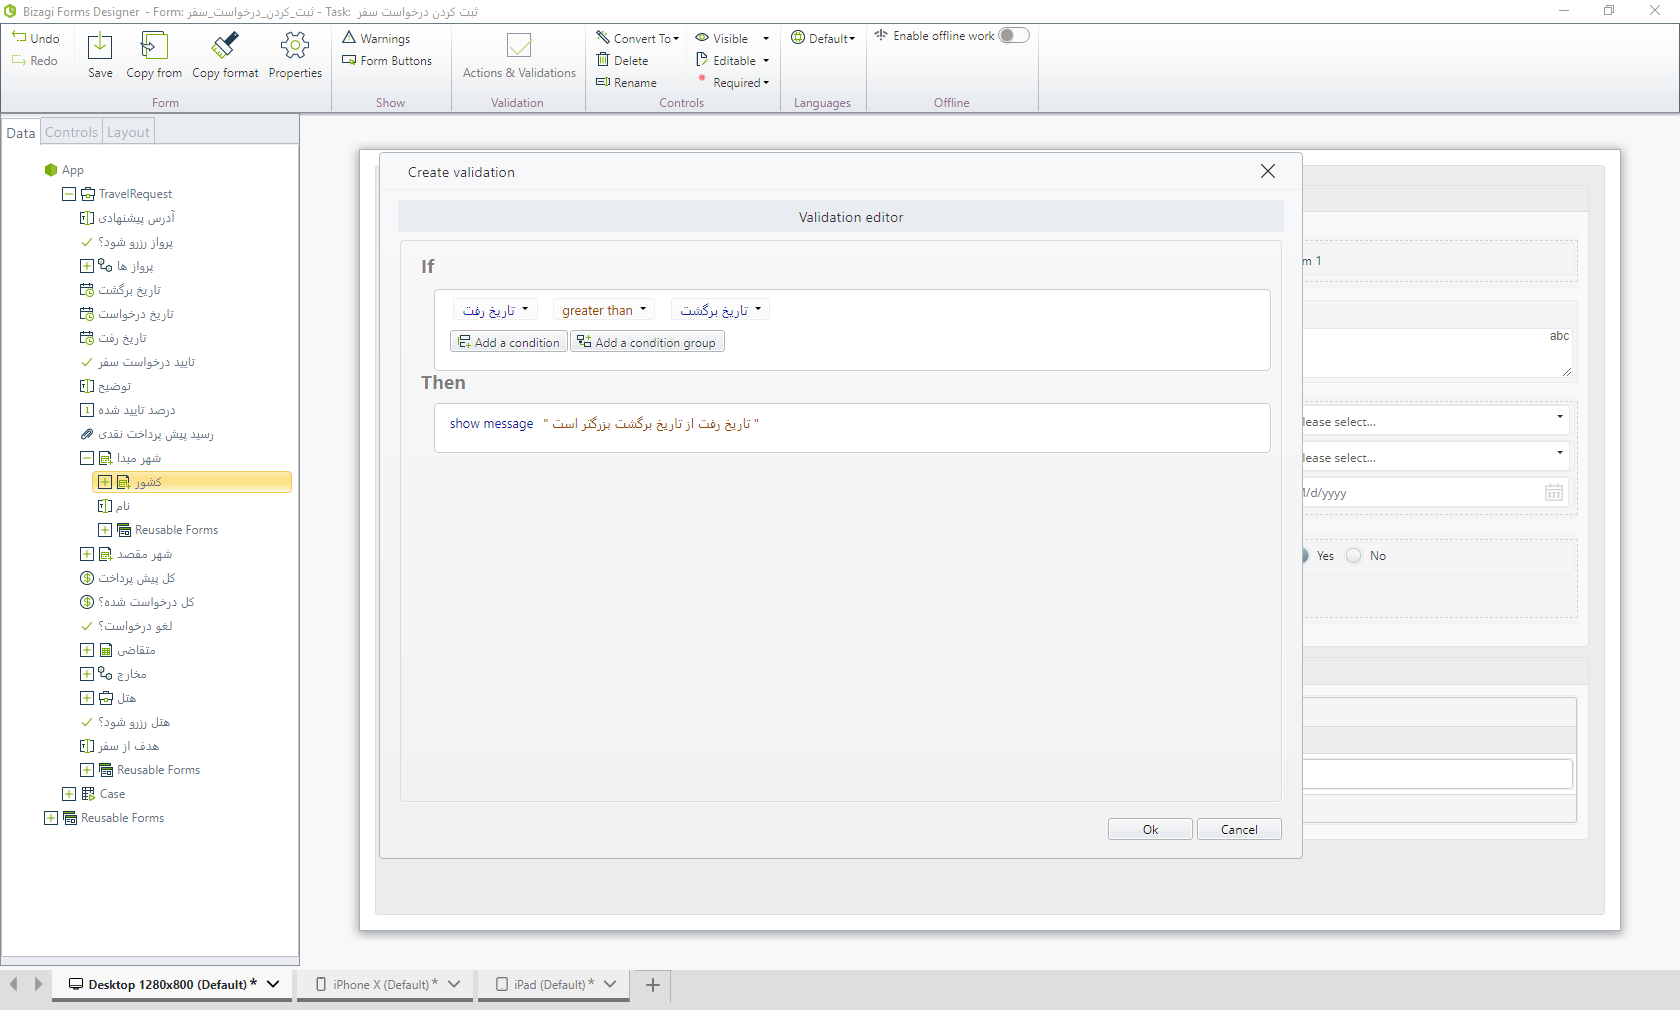The width and height of the screenshot is (1680, 1010).
Task: Open the greater than operator dropdown
Action: (x=604, y=310)
